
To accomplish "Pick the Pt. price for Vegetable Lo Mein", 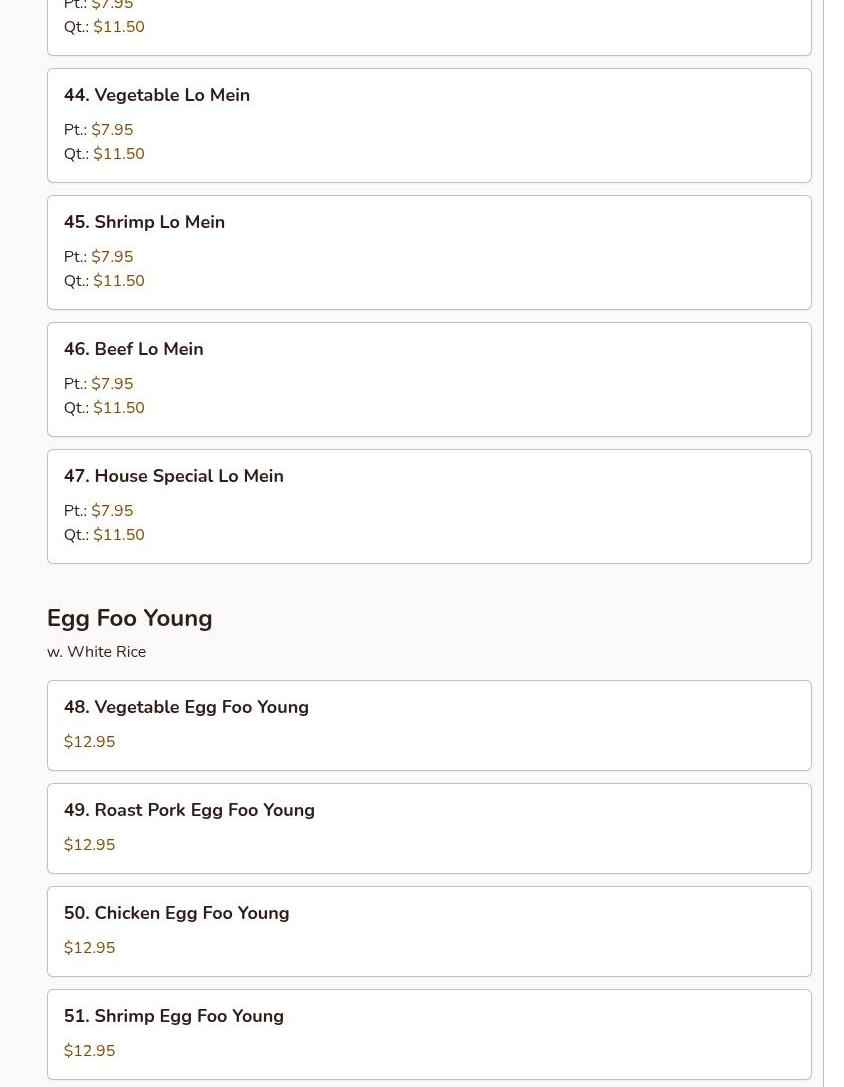I will (x=111, y=130).
